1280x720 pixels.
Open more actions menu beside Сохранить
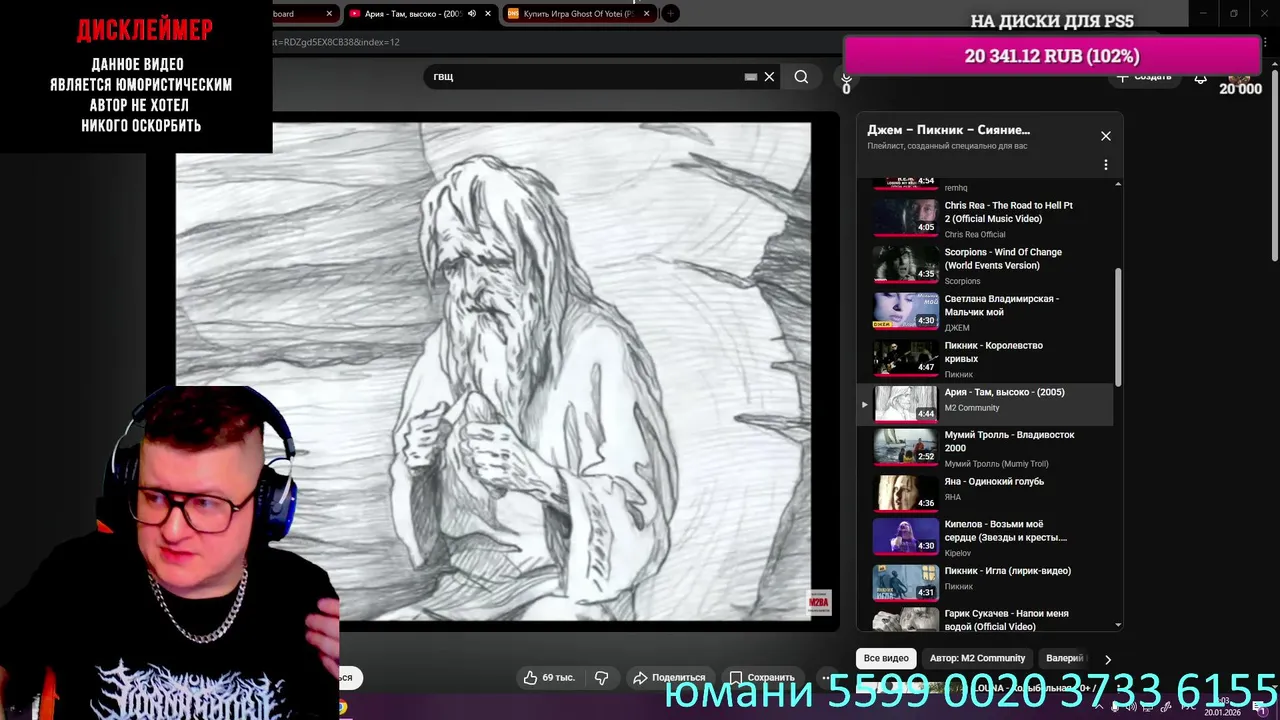825,677
